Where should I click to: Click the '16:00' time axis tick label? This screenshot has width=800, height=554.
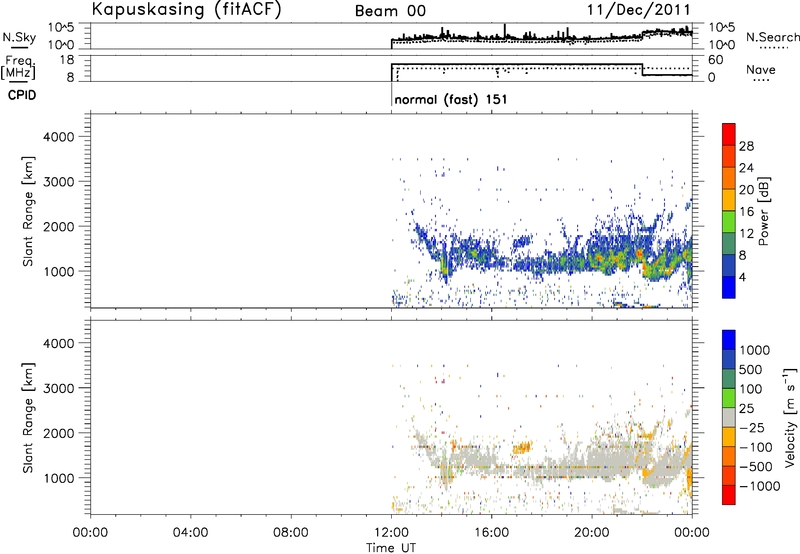pos(491,533)
